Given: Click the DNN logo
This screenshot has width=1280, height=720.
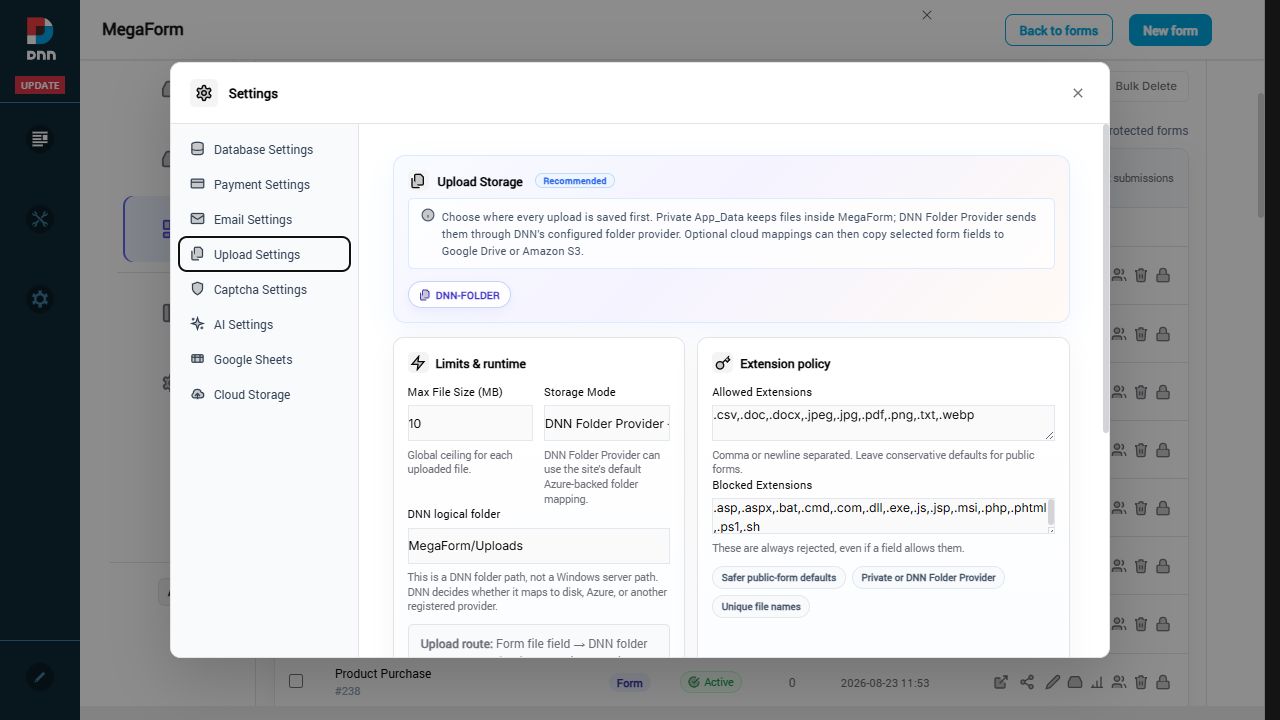Looking at the screenshot, I should click(x=40, y=39).
